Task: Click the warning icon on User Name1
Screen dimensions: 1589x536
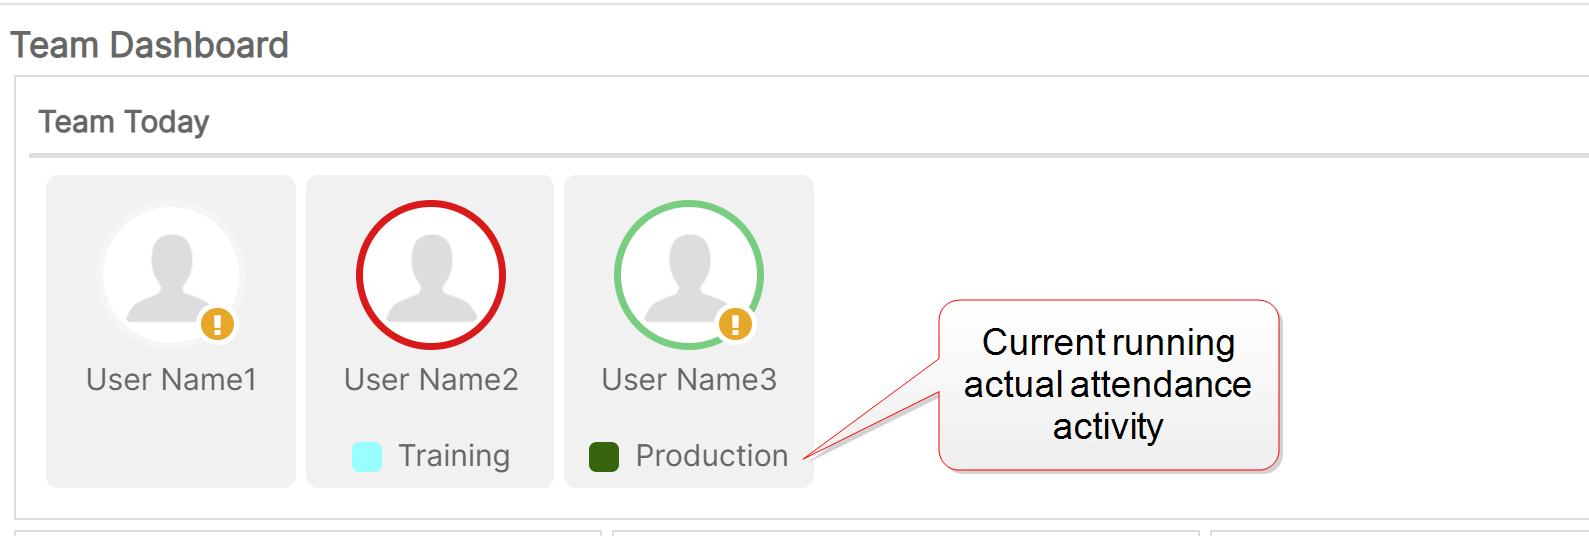Action: point(217,324)
